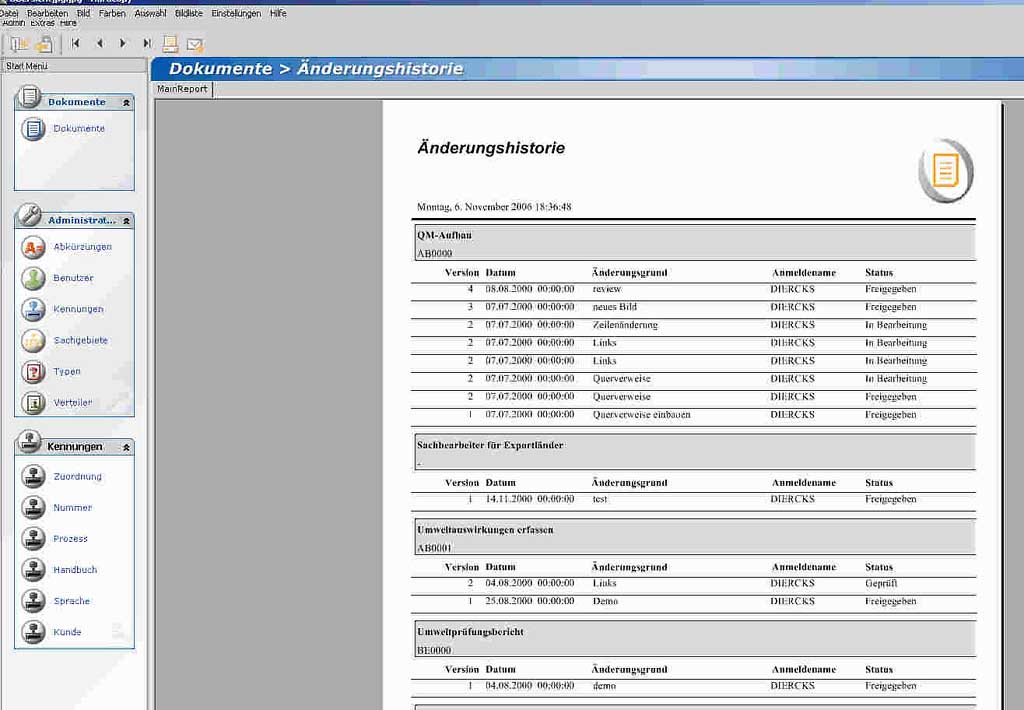Go to the first report page
Screen dimensions: 1024x710
tap(76, 43)
